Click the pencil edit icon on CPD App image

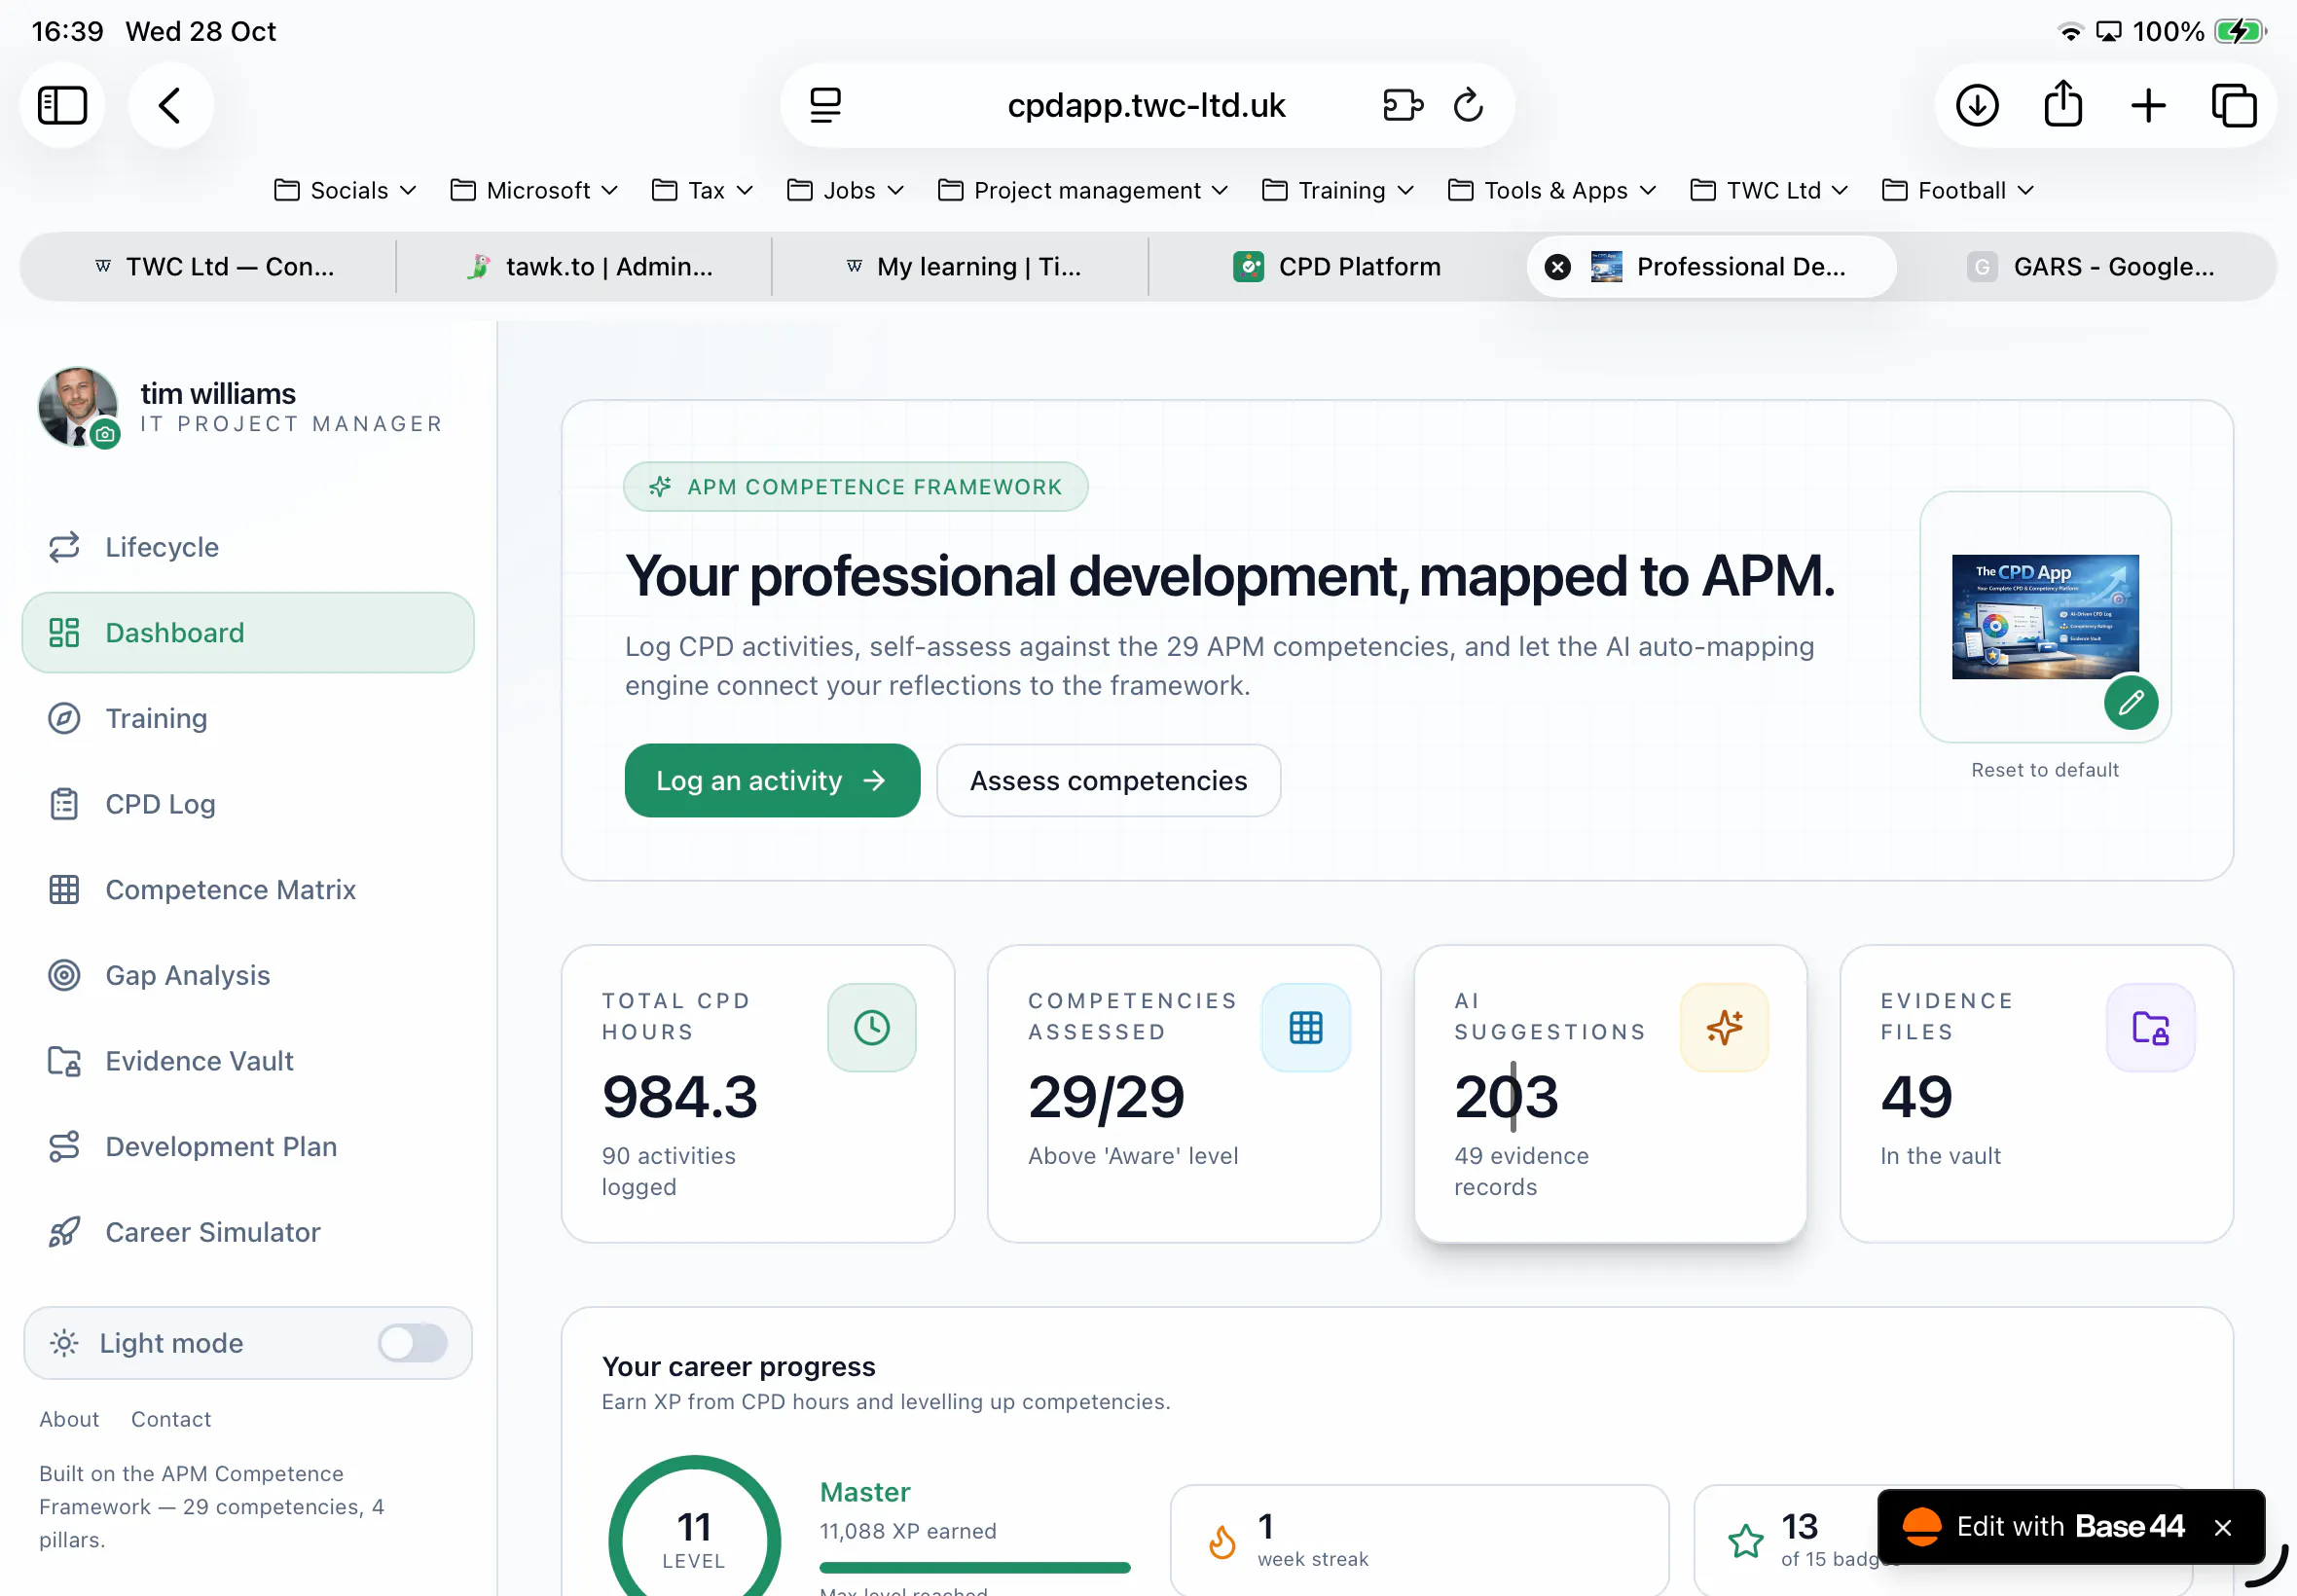(2130, 702)
